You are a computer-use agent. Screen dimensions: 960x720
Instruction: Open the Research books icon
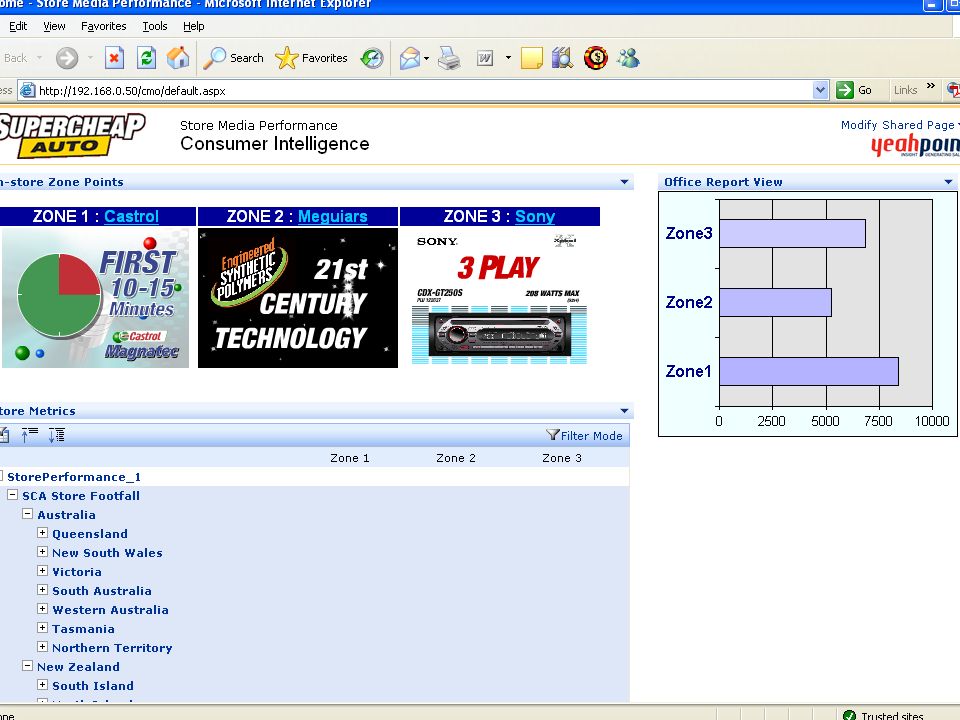point(562,58)
